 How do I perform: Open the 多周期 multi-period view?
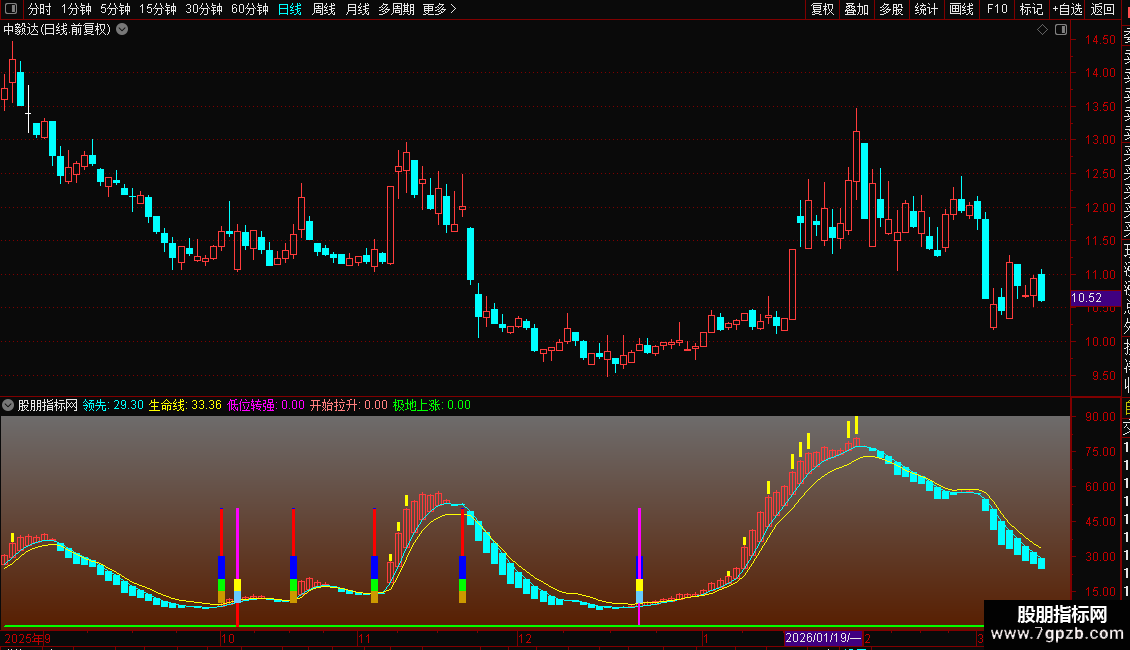(x=396, y=9)
